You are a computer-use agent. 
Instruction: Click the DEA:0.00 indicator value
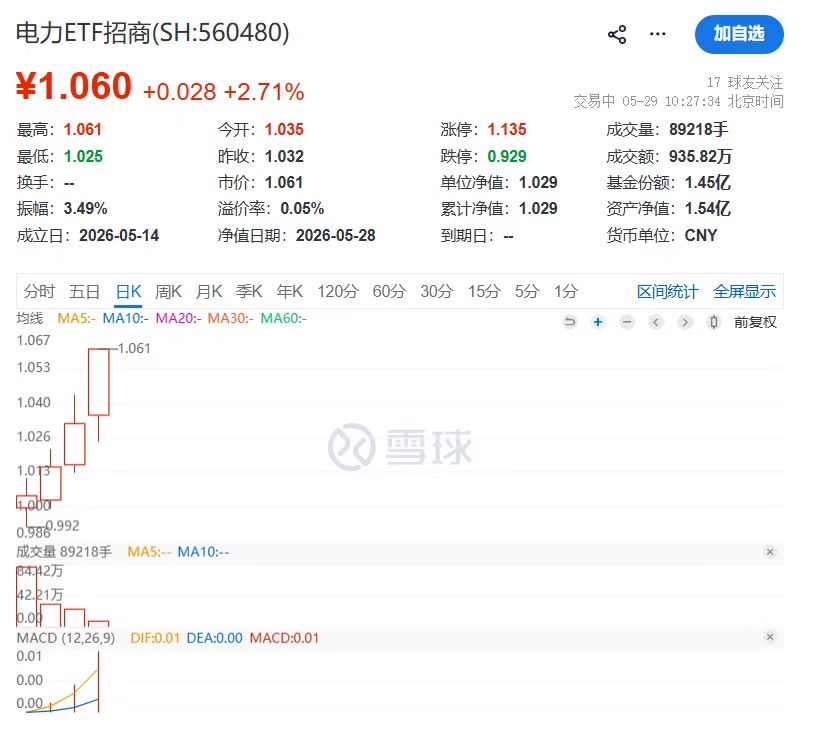click(214, 638)
